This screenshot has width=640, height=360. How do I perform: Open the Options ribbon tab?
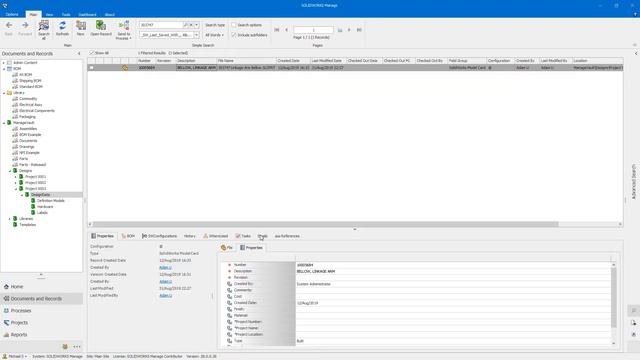[x=12, y=14]
